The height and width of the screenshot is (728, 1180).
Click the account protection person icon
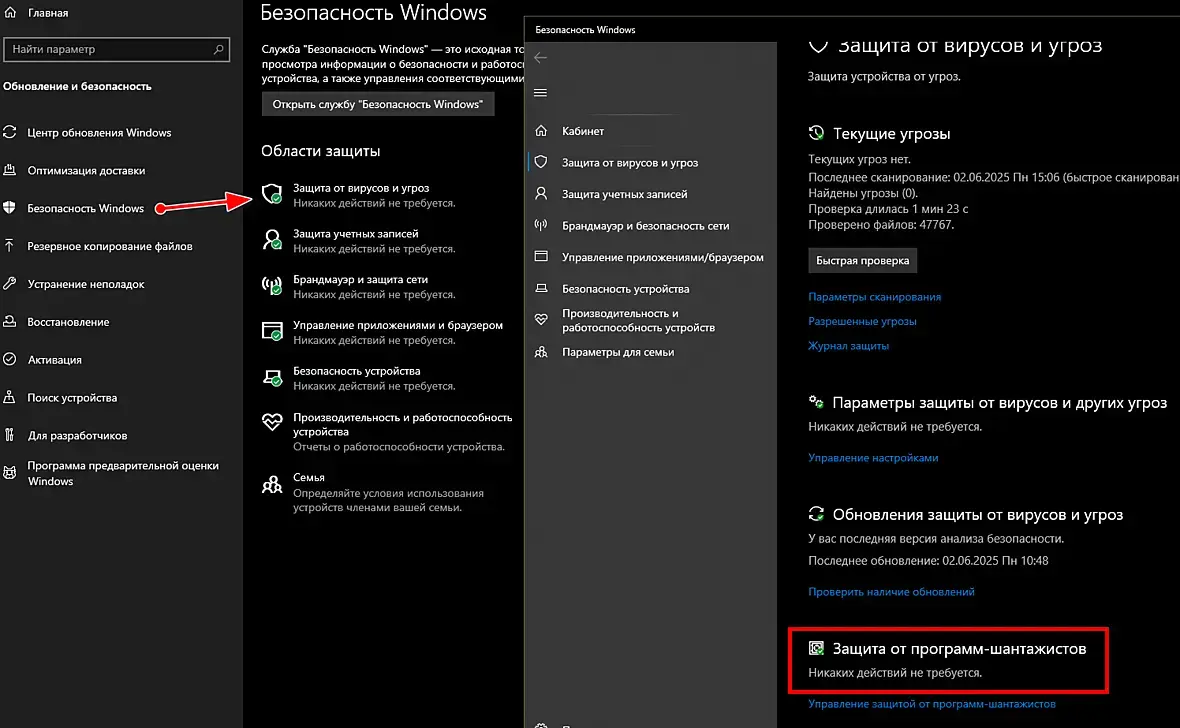click(x=272, y=240)
